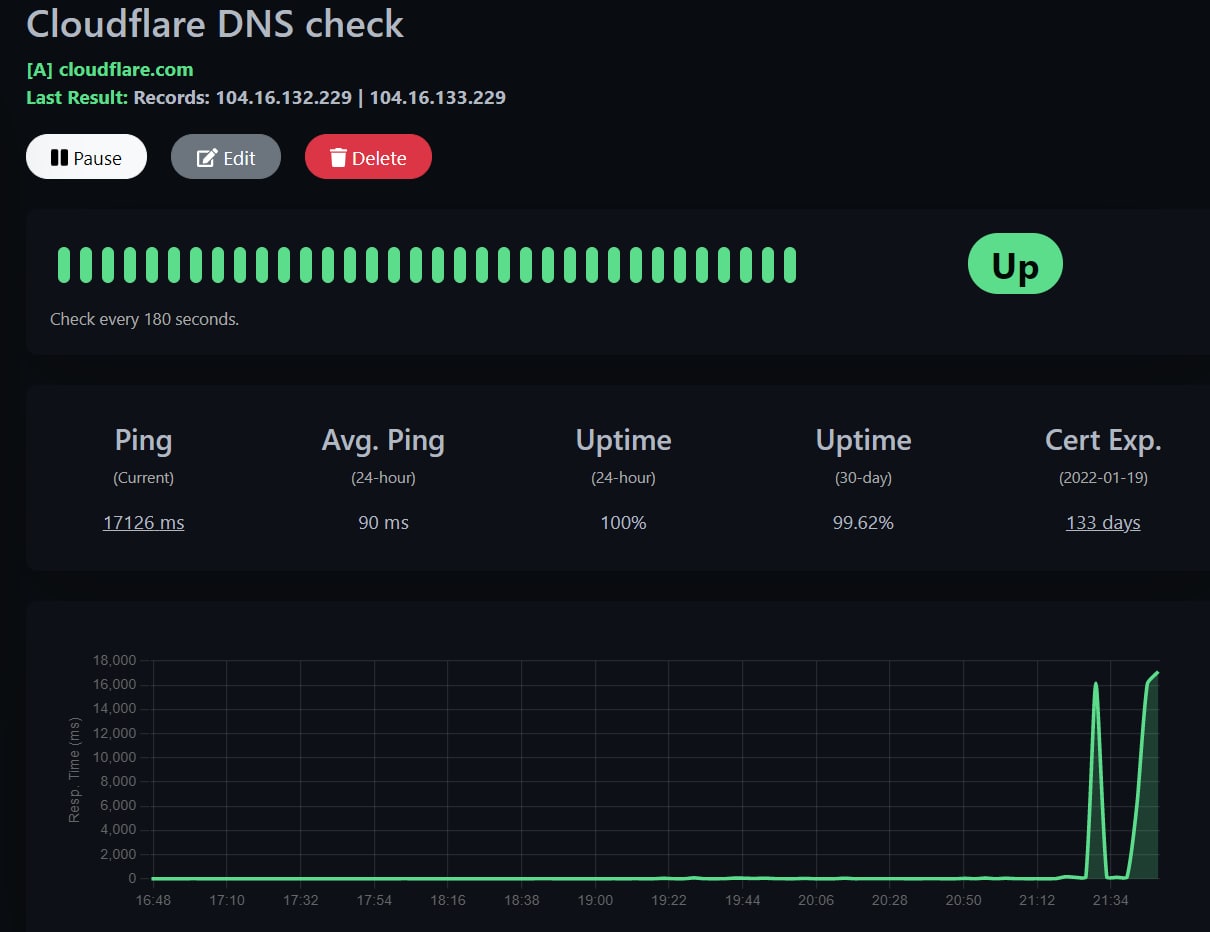Click the 16:48 label on chart time axis
This screenshot has width=1210, height=932.
[153, 901]
